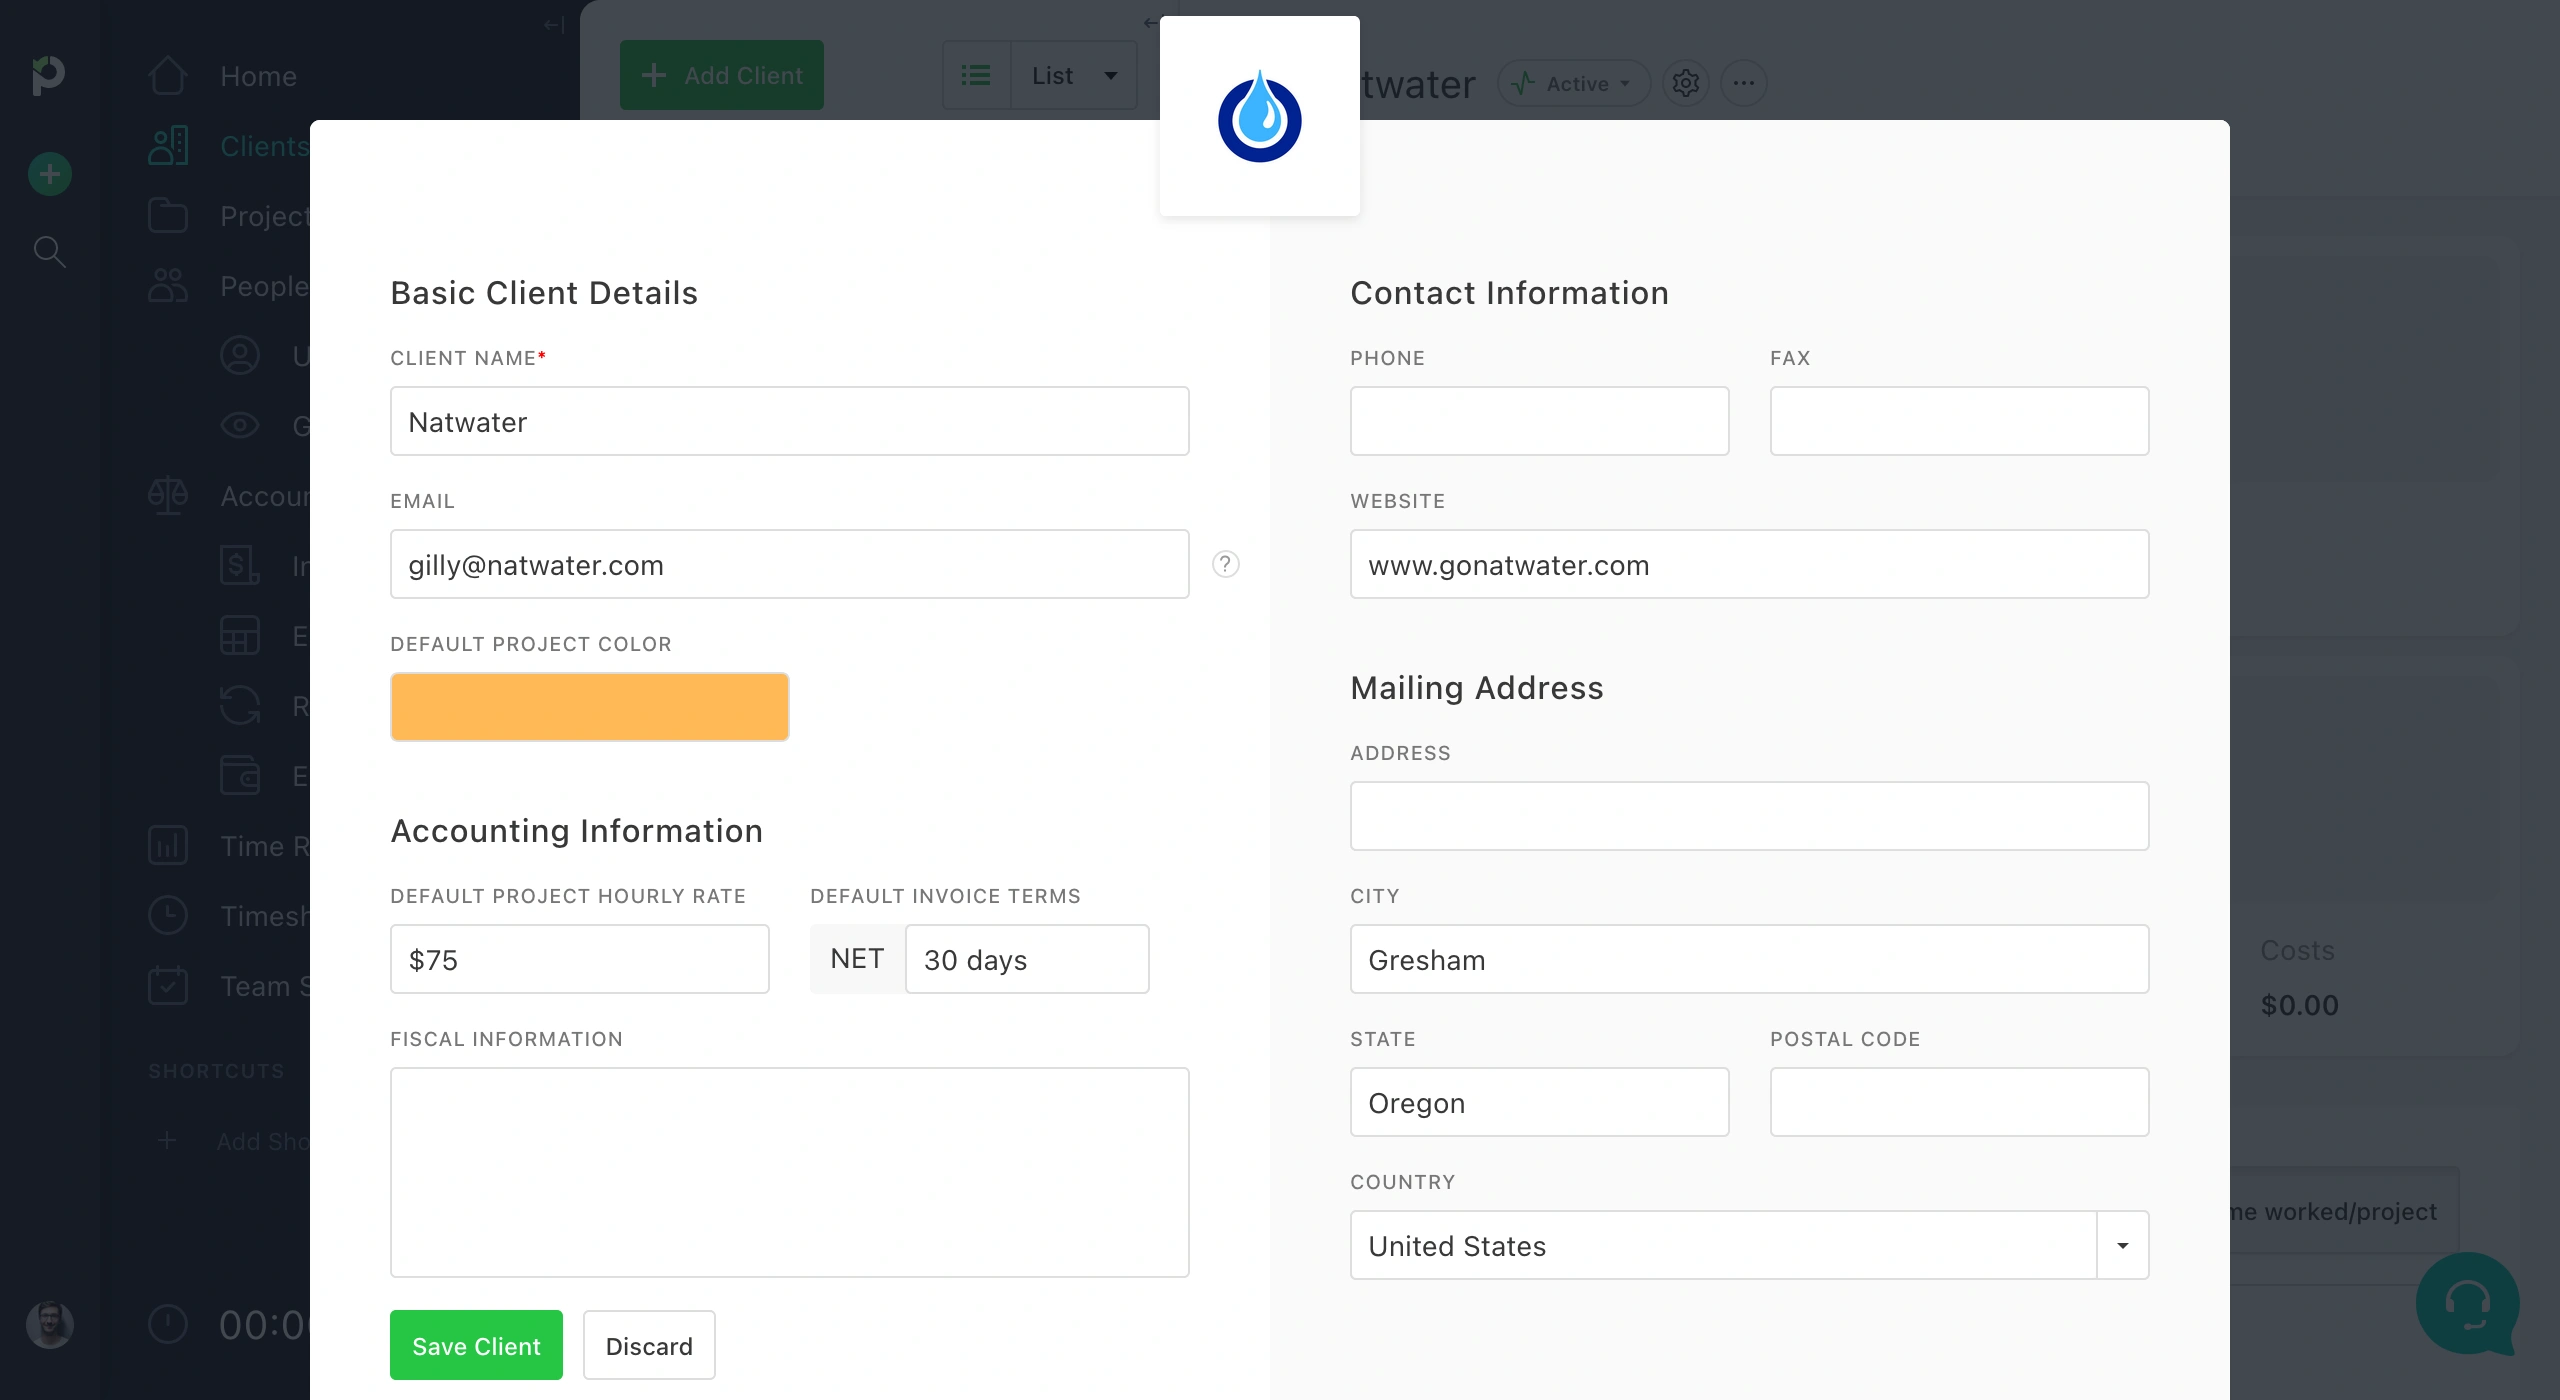Focus the Postal Code input field
2560x1400 pixels.
1959,1102
